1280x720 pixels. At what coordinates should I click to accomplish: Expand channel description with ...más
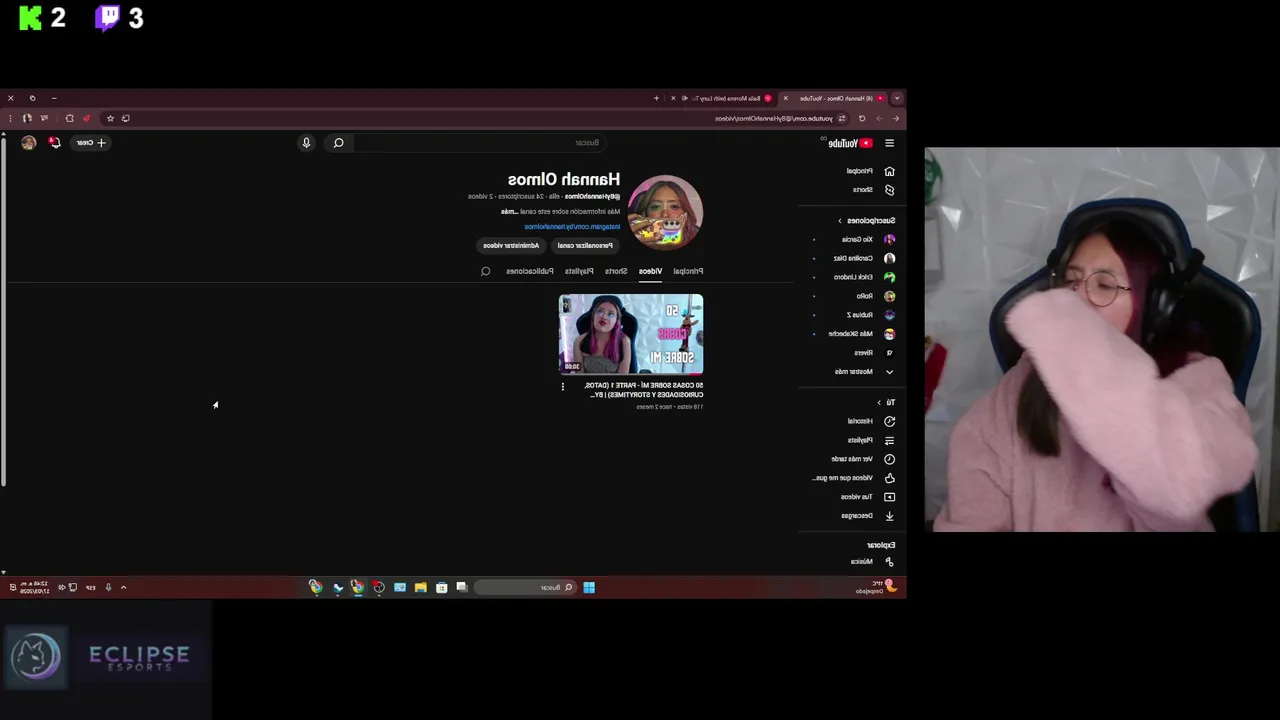pos(509,212)
